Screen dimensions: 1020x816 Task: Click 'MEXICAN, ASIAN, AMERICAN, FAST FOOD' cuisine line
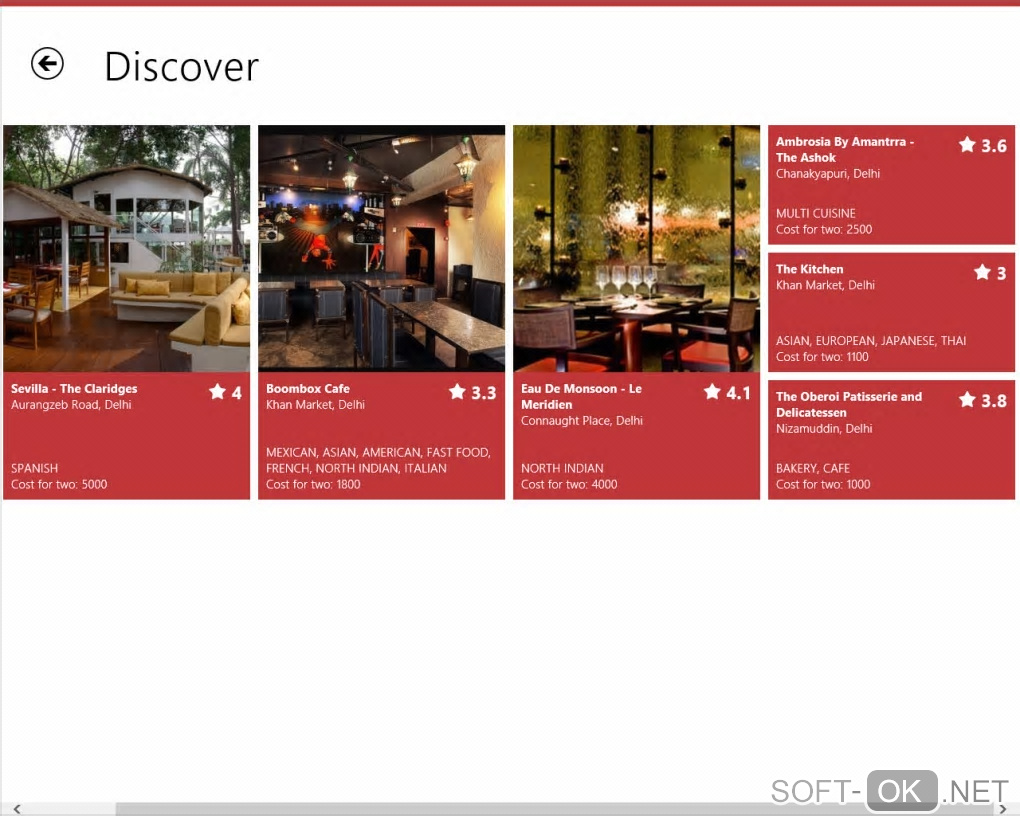(x=378, y=452)
